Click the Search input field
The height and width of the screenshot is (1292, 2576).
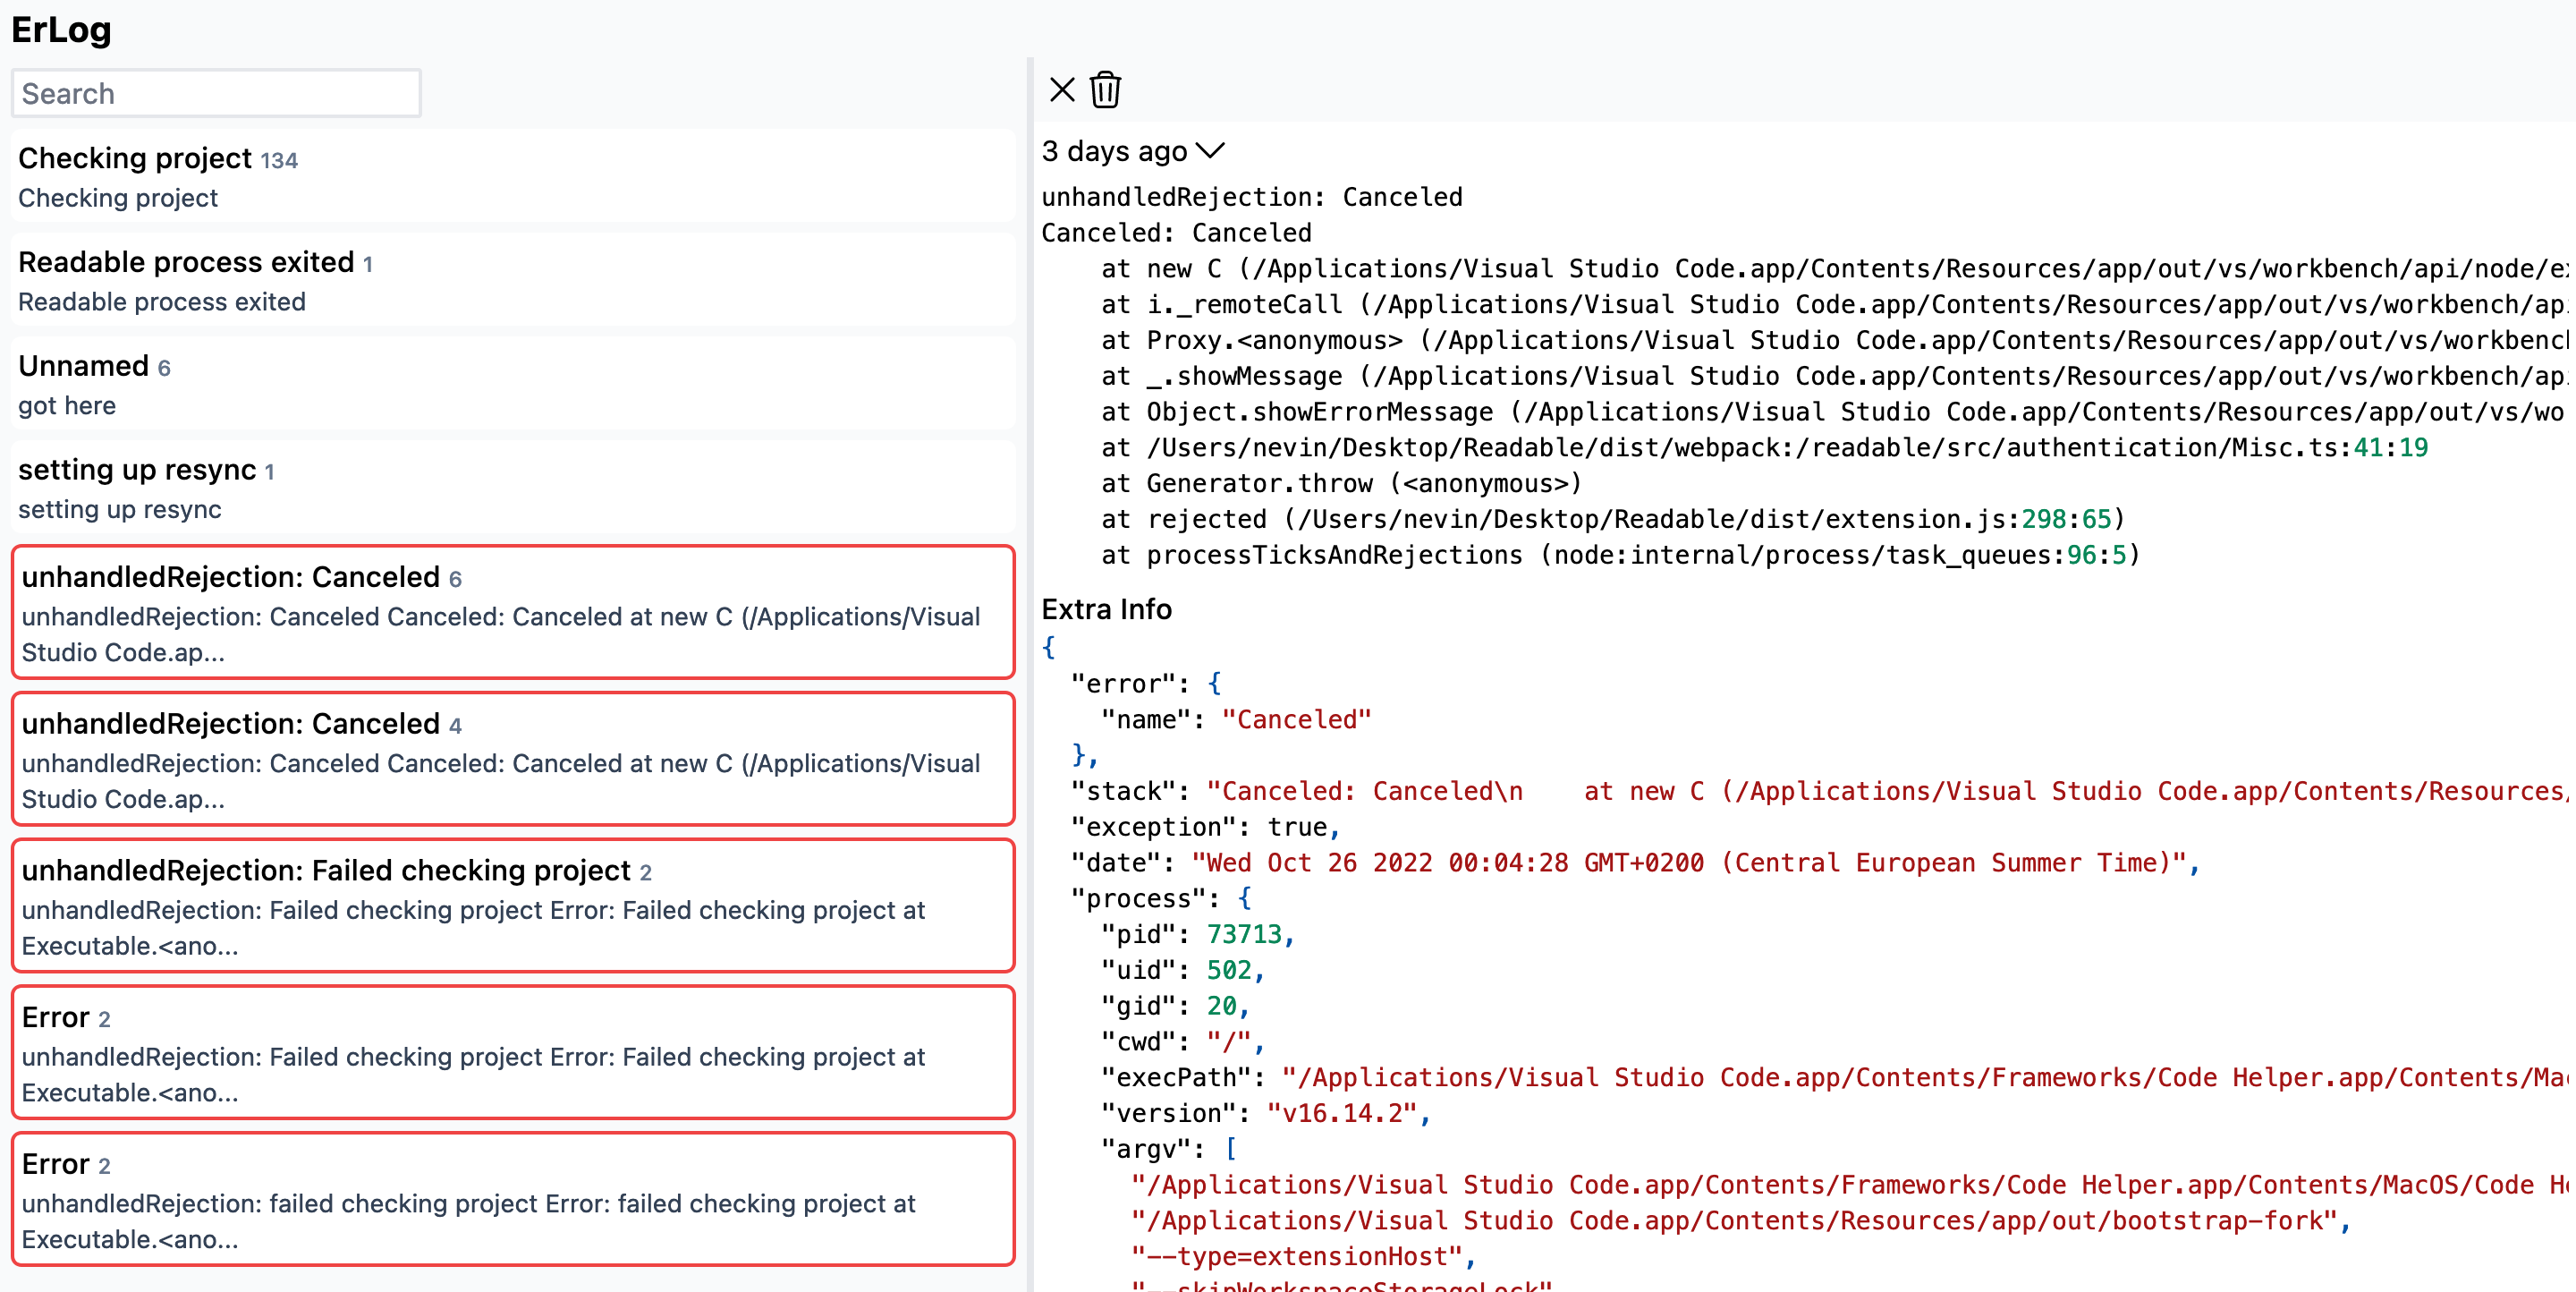click(216, 93)
